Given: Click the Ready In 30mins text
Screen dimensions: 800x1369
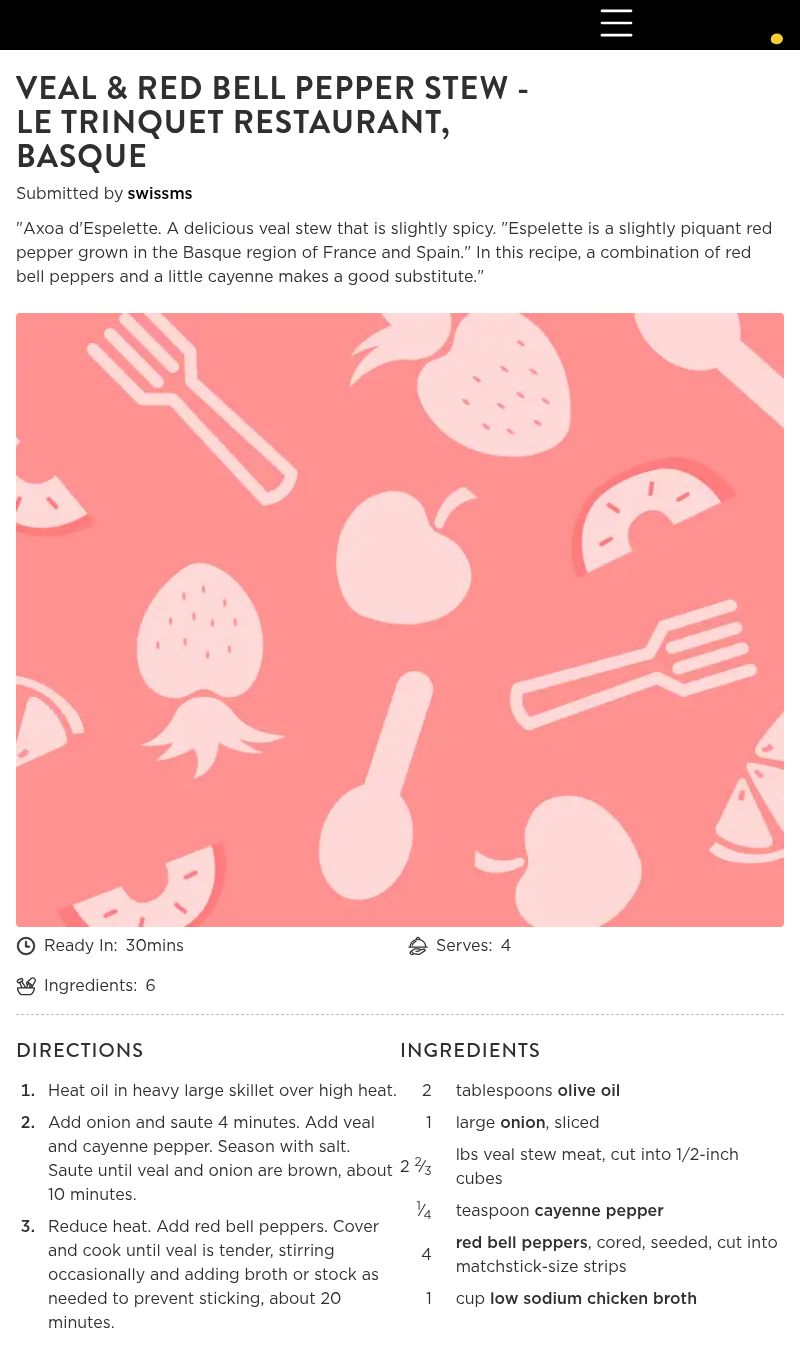Looking at the screenshot, I should point(114,946).
